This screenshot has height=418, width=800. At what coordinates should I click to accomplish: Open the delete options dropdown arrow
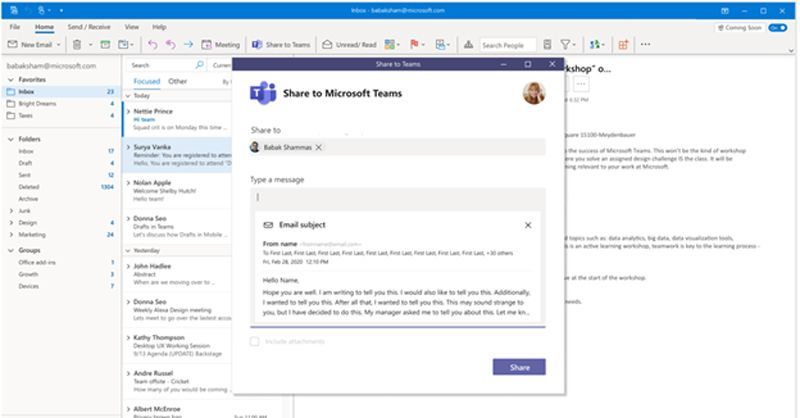coord(90,45)
